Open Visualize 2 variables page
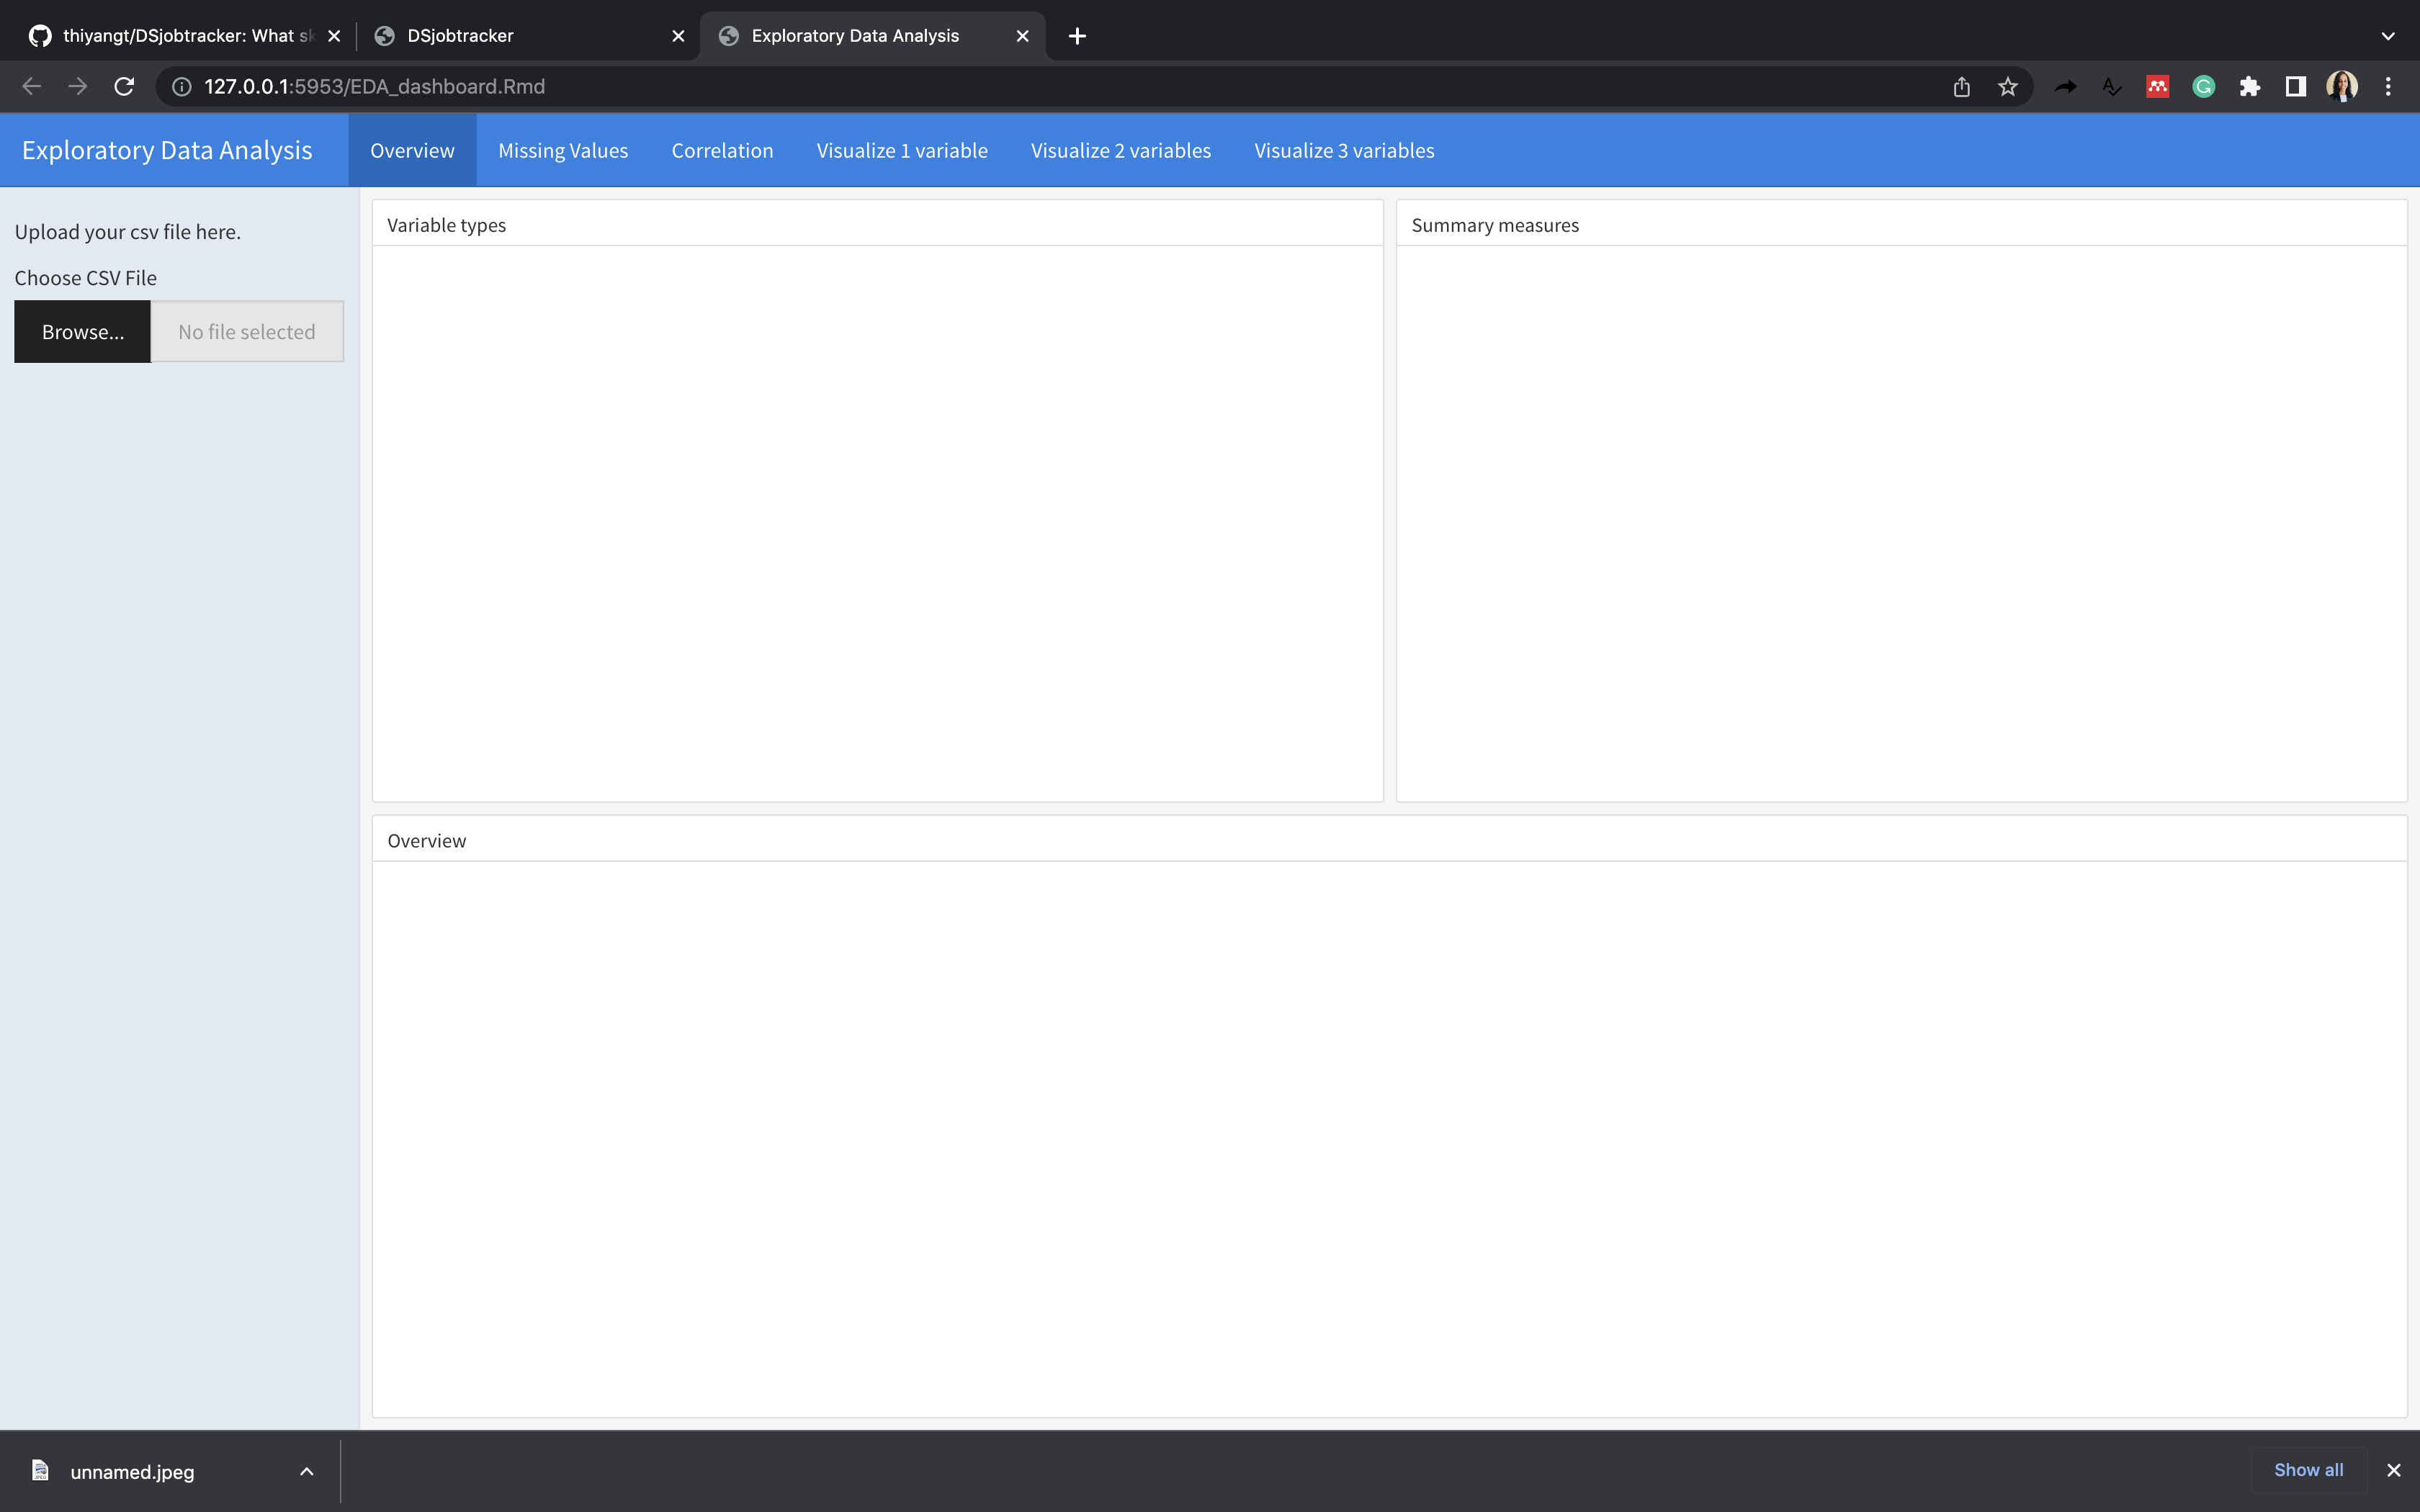 pos(1121,150)
